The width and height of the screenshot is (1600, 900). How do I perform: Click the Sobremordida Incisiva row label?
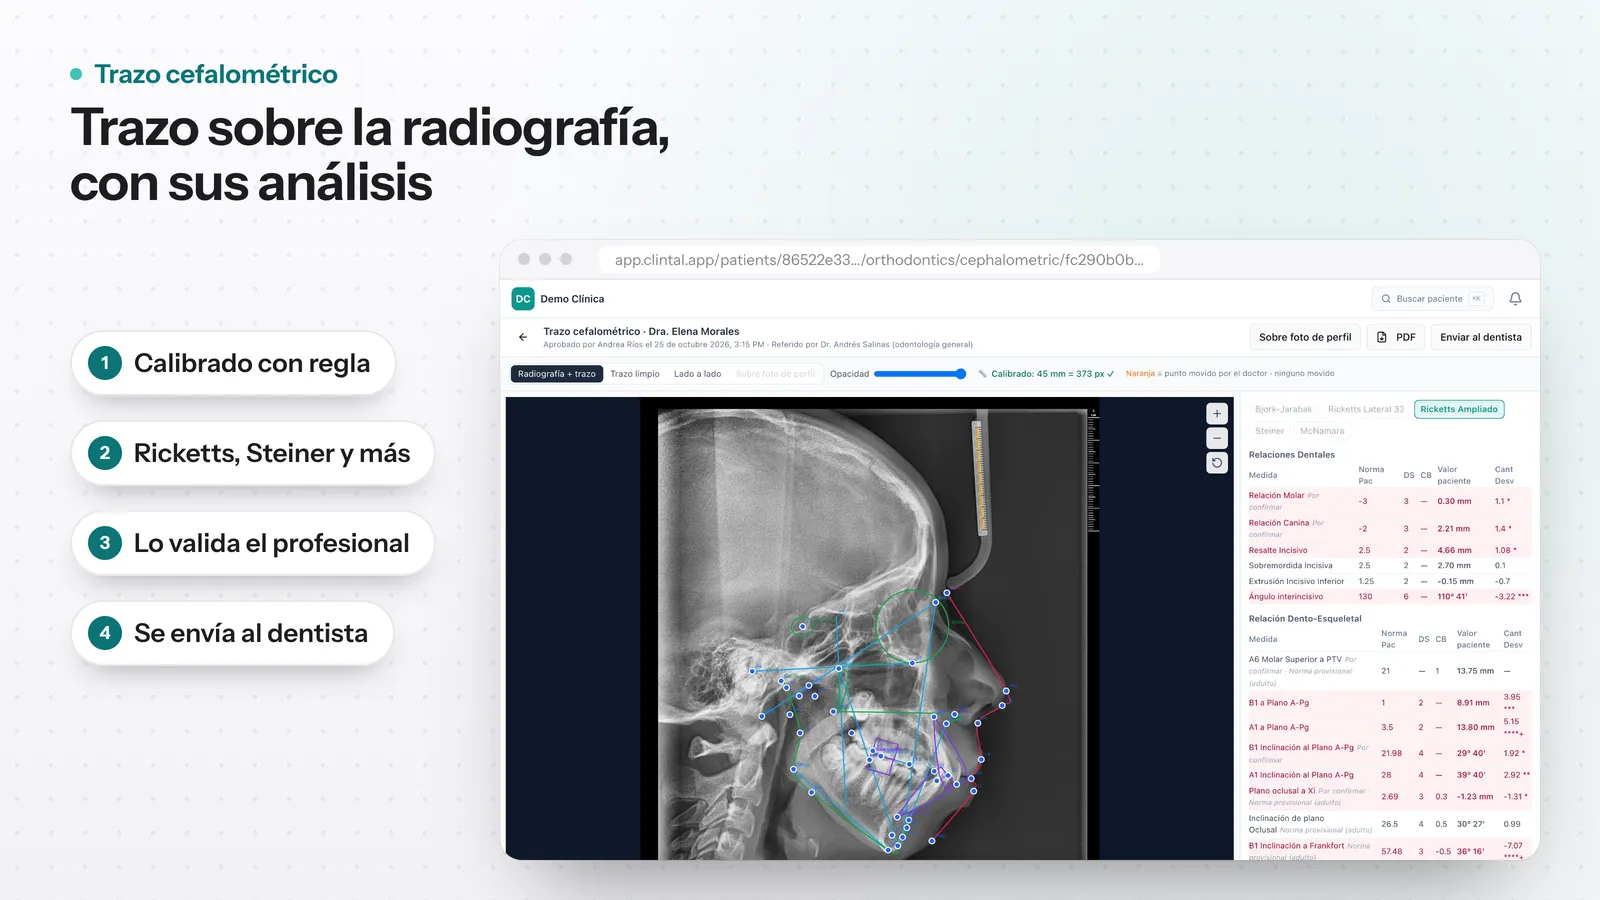pyautogui.click(x=1290, y=566)
